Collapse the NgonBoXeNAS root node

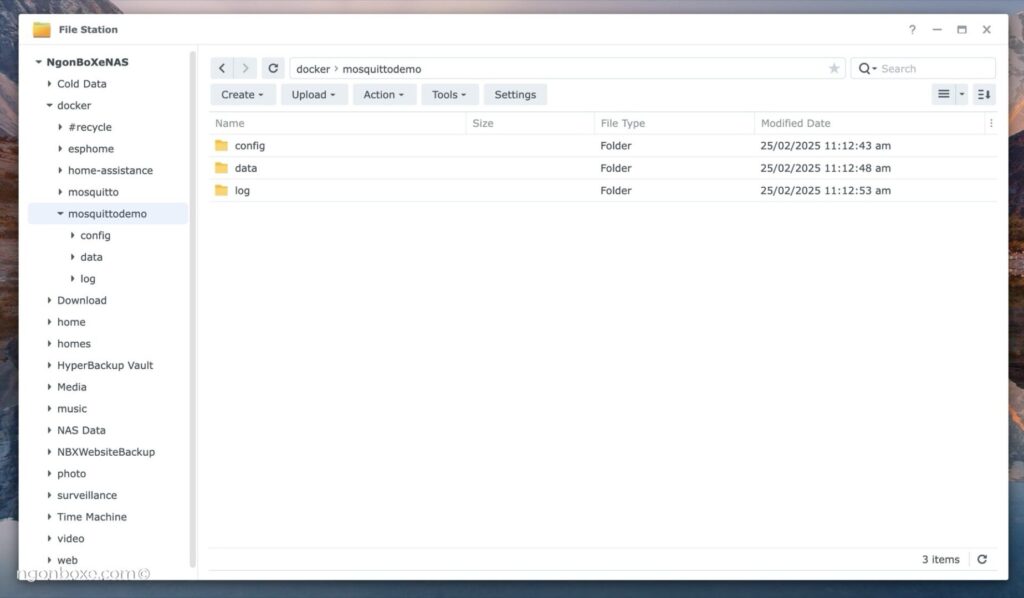pos(39,62)
